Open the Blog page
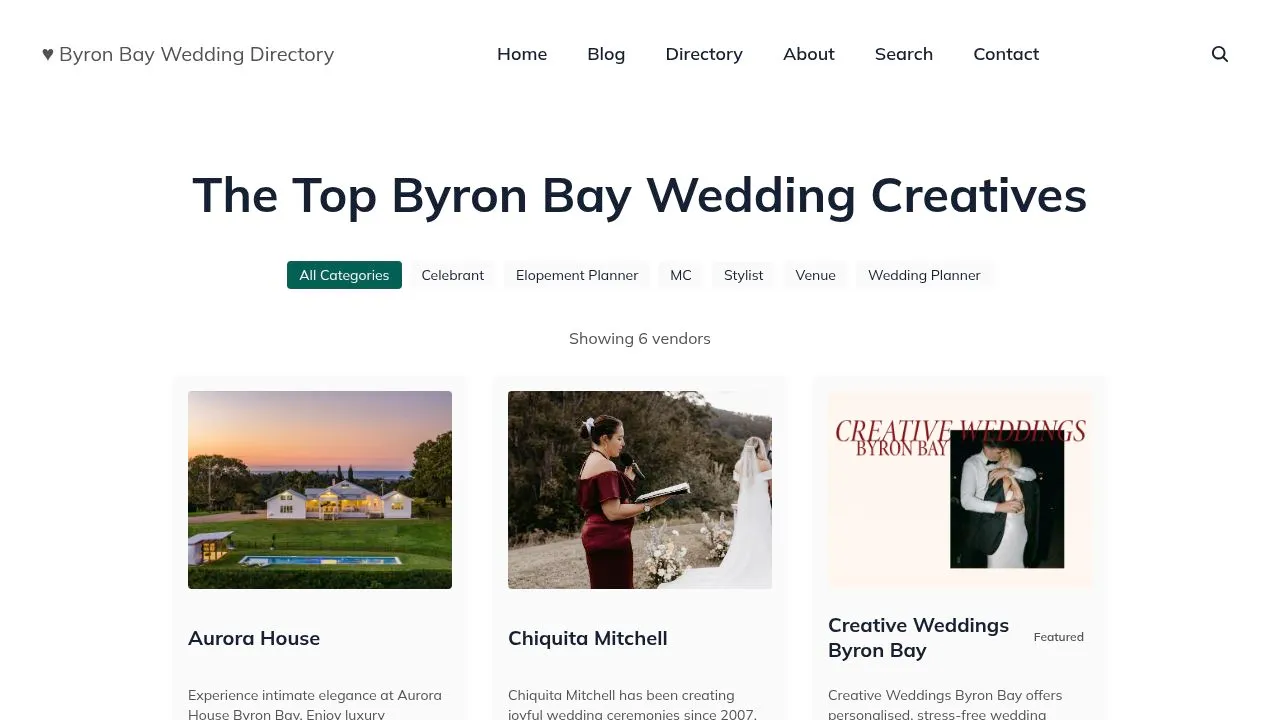 click(606, 54)
